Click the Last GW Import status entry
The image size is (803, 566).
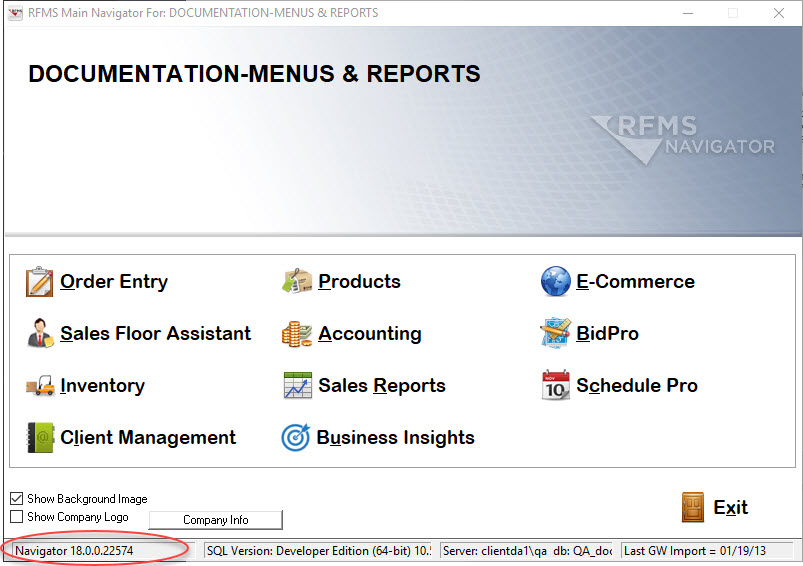click(x=707, y=551)
